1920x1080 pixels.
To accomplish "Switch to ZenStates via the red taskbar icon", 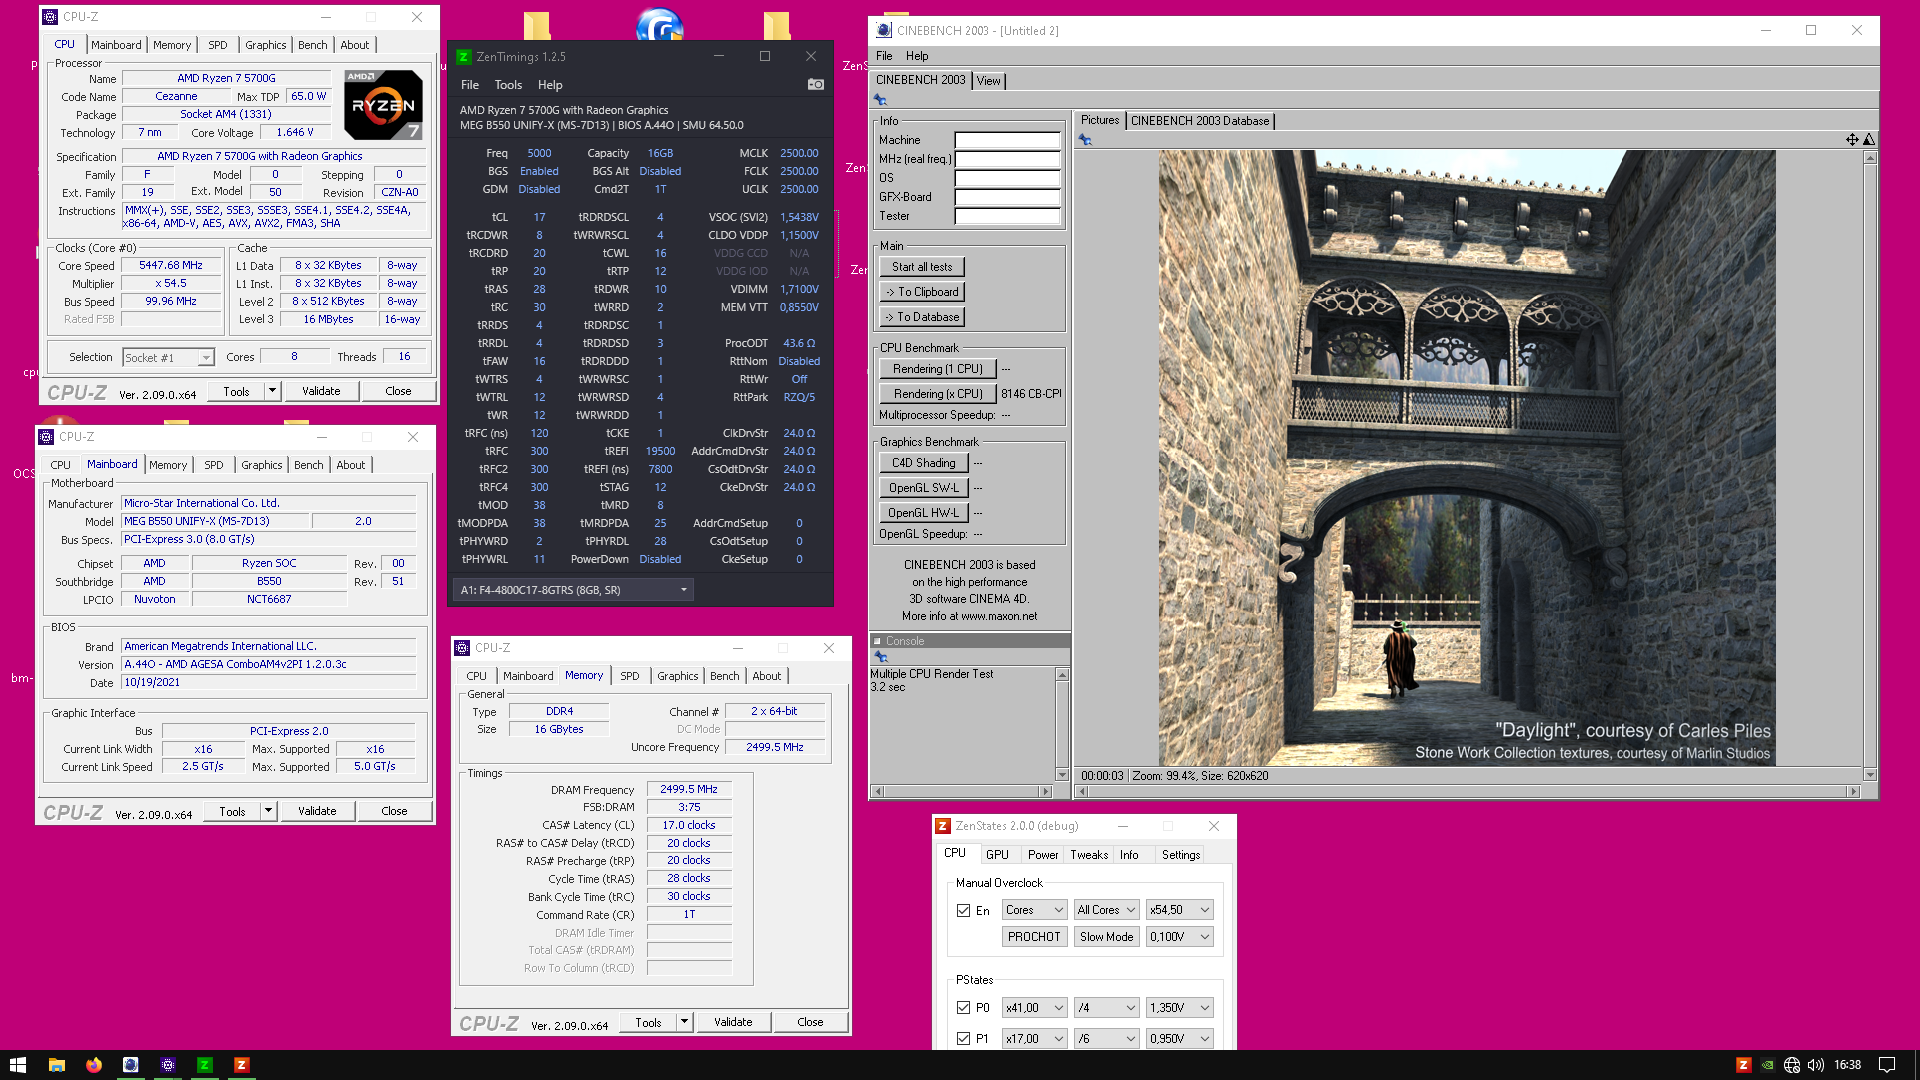I will pos(241,1065).
